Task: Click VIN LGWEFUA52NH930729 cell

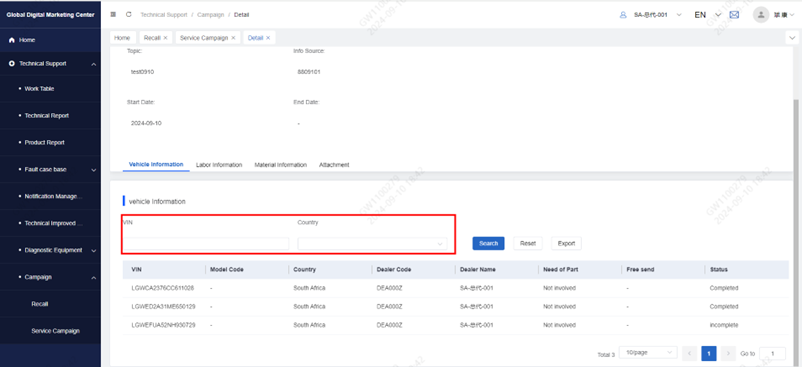Action: click(x=163, y=325)
